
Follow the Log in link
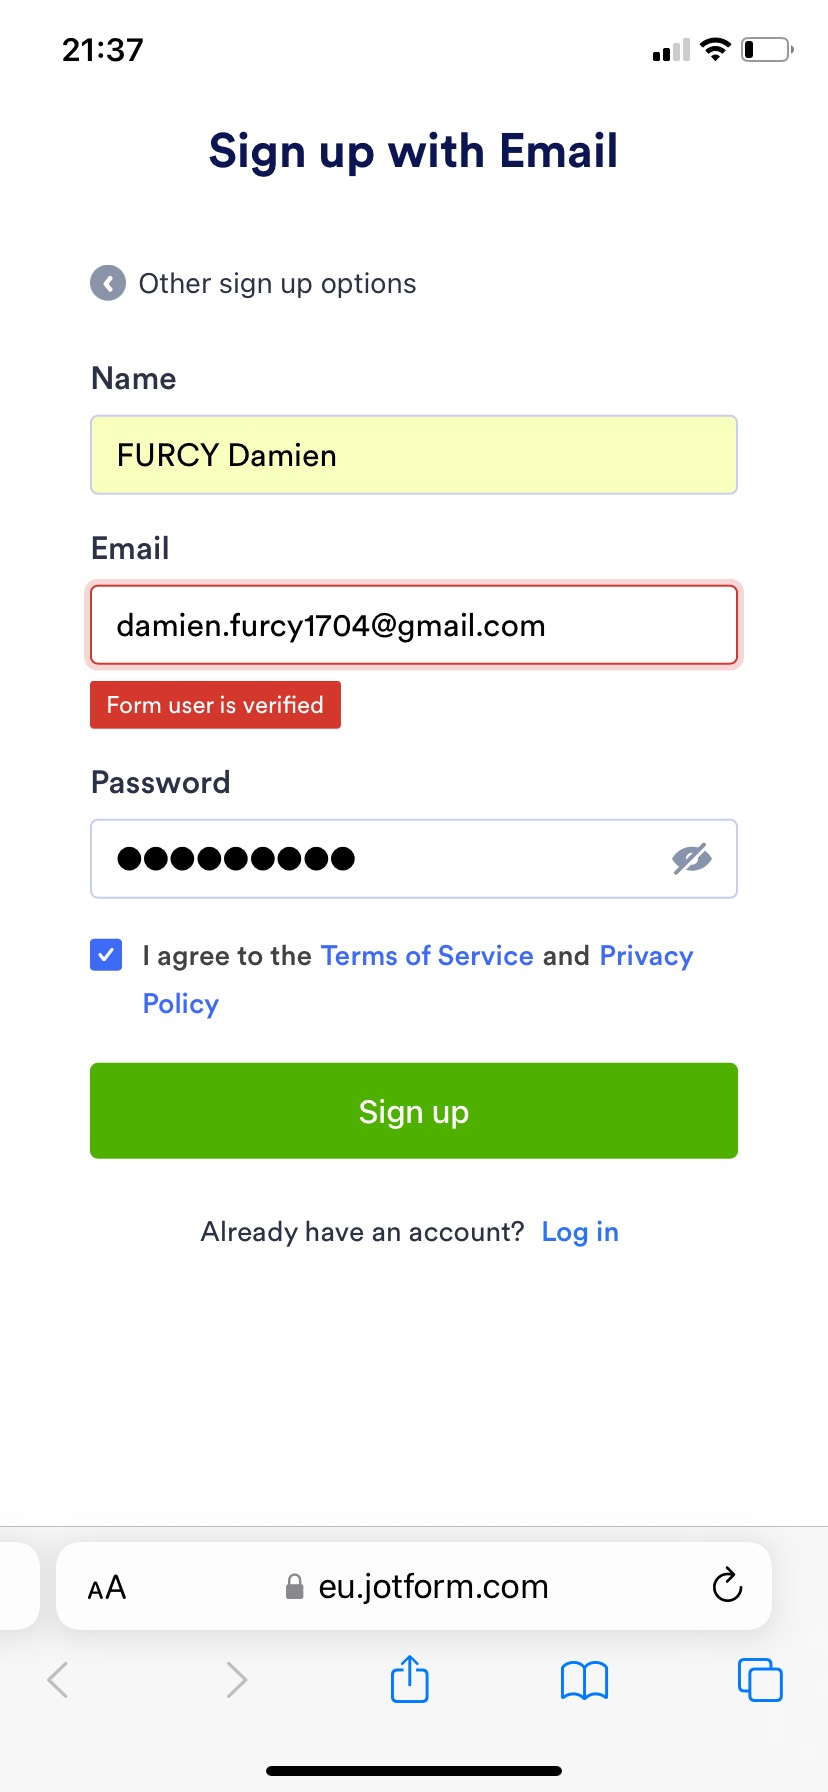[580, 1232]
